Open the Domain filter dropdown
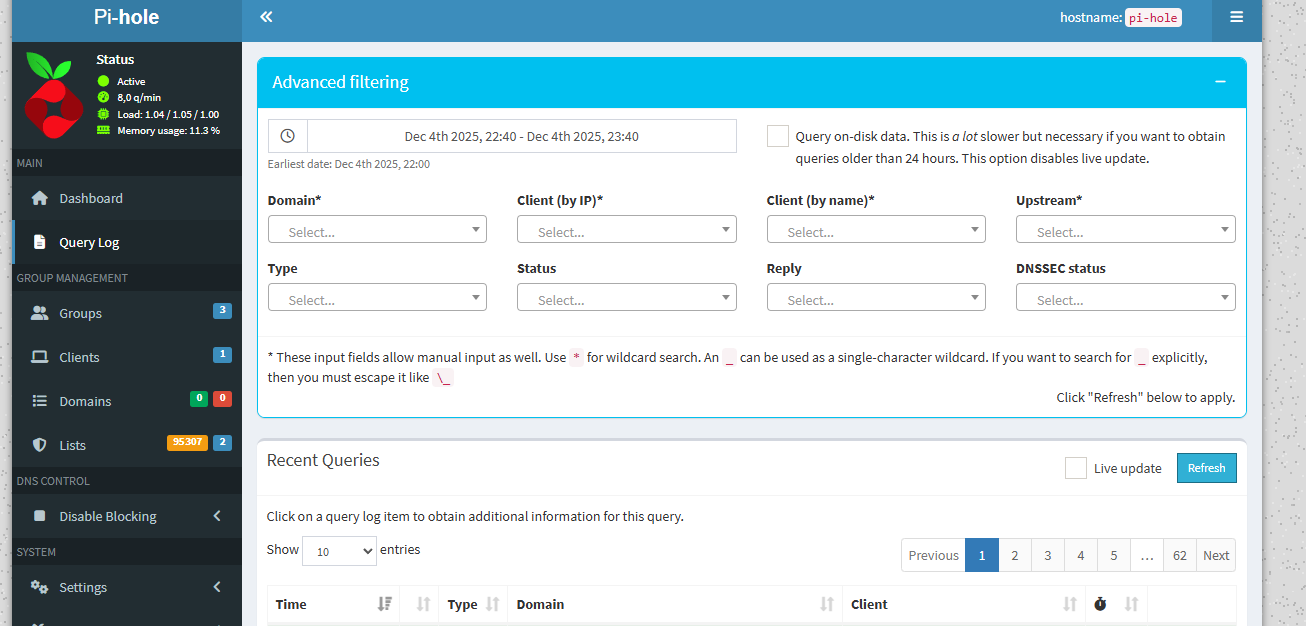Screen dimensions: 1306x626 point(377,231)
